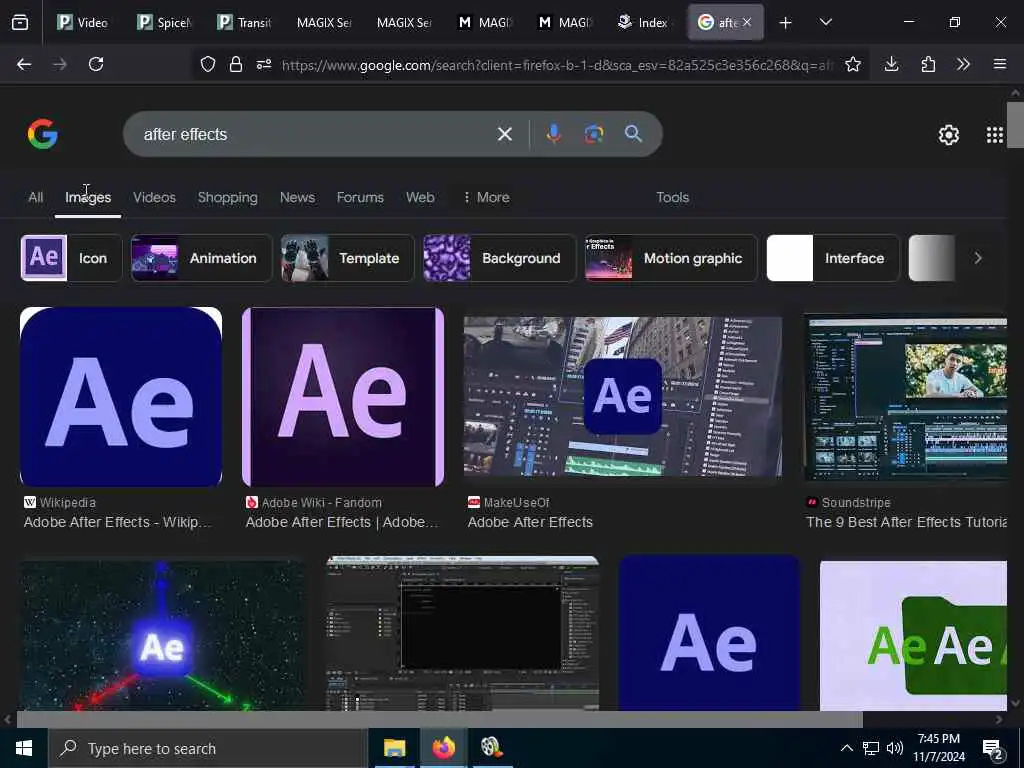The image size is (1024, 768).
Task: Click the Google logo
Action: click(x=43, y=134)
